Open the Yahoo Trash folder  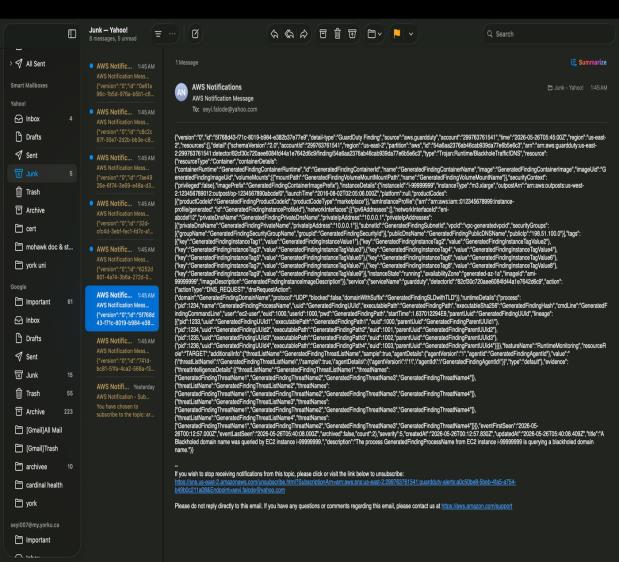point(43,192)
